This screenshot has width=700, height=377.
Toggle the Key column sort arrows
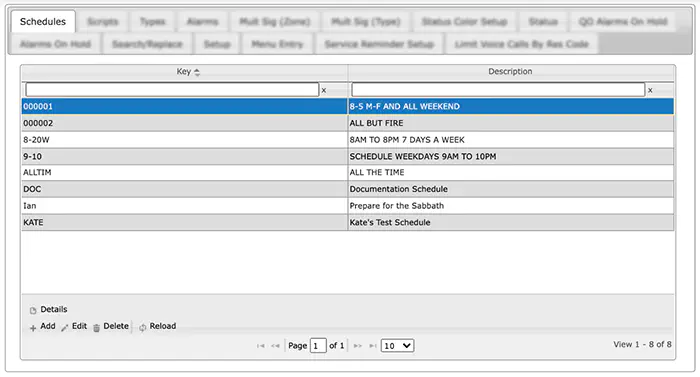click(197, 72)
